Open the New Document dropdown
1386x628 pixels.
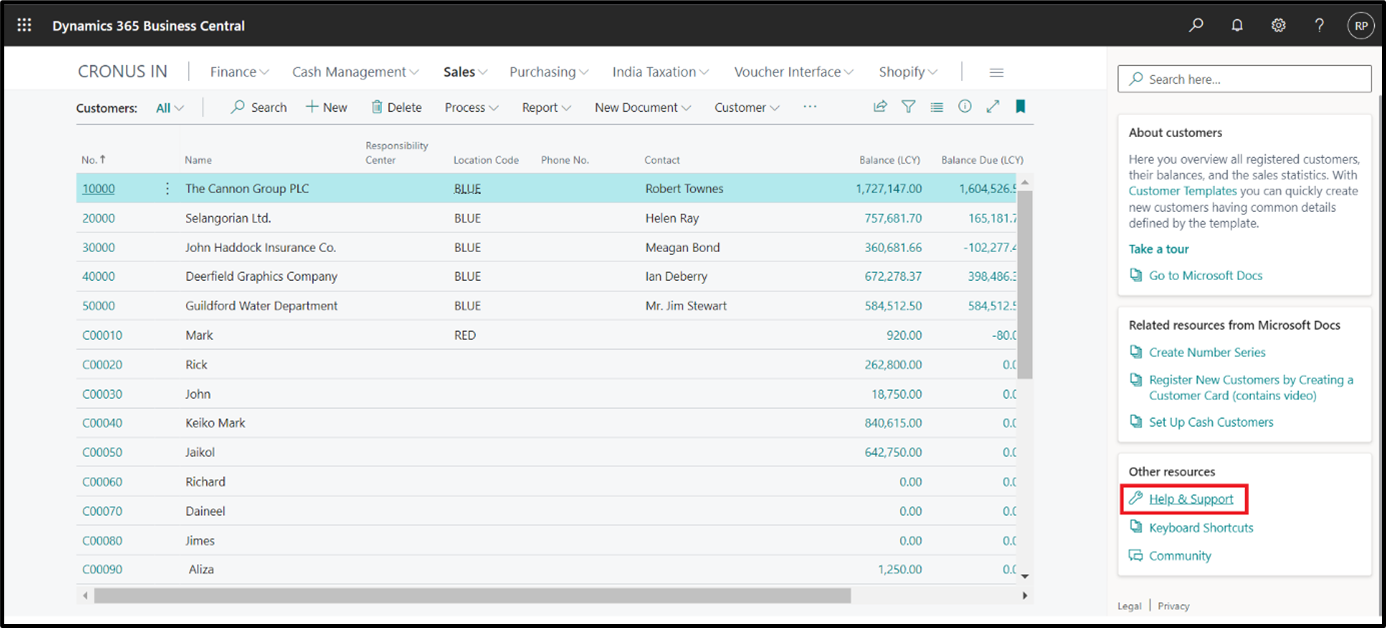644,107
